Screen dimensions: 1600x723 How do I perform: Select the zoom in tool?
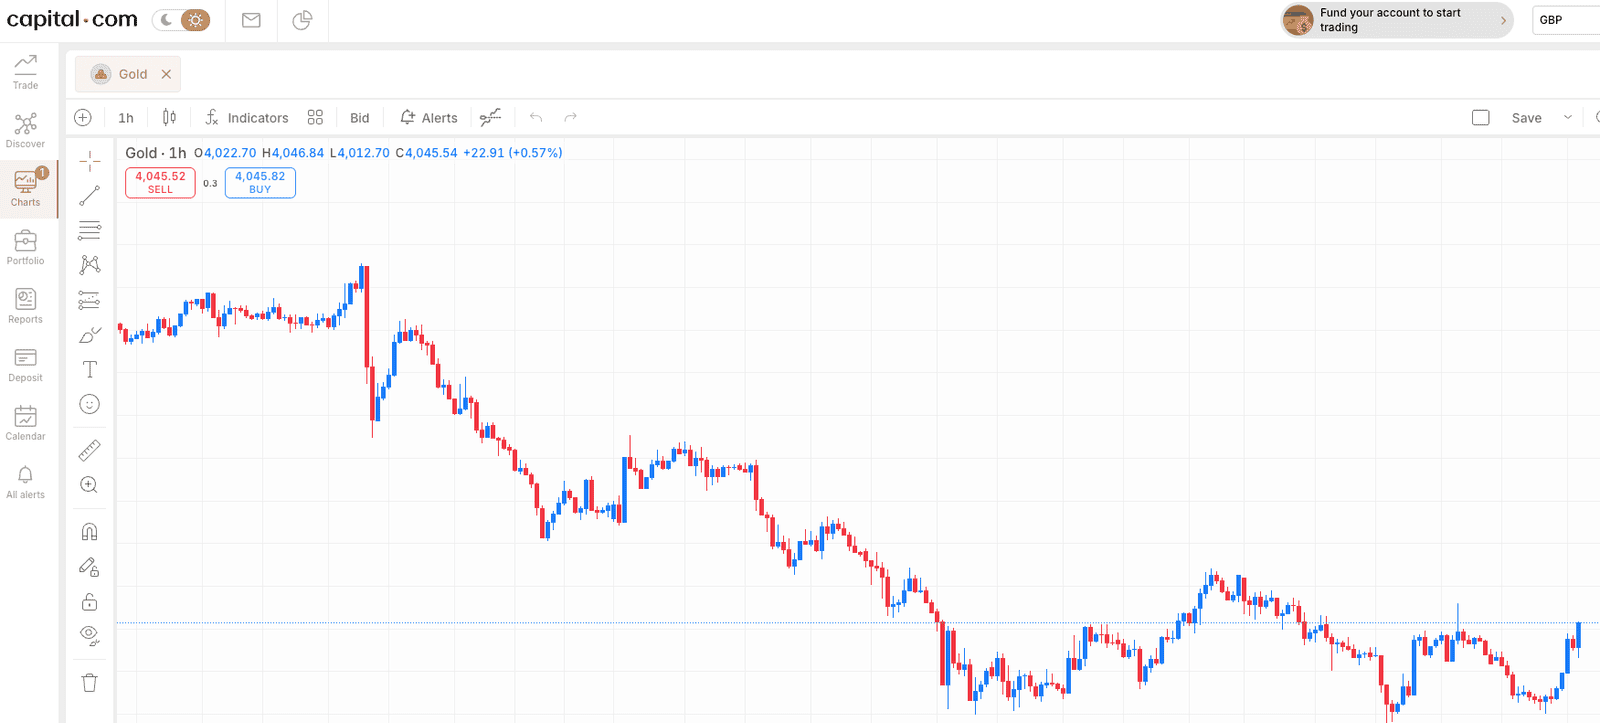(x=89, y=485)
